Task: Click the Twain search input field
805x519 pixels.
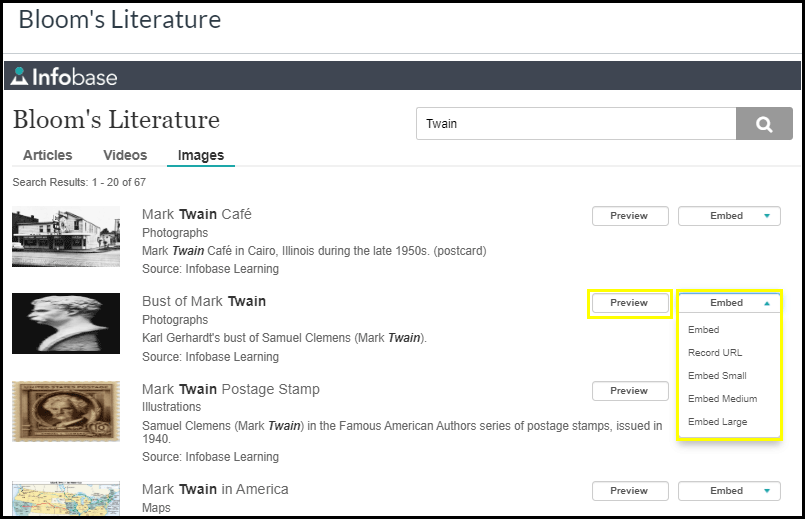Action: coord(575,124)
